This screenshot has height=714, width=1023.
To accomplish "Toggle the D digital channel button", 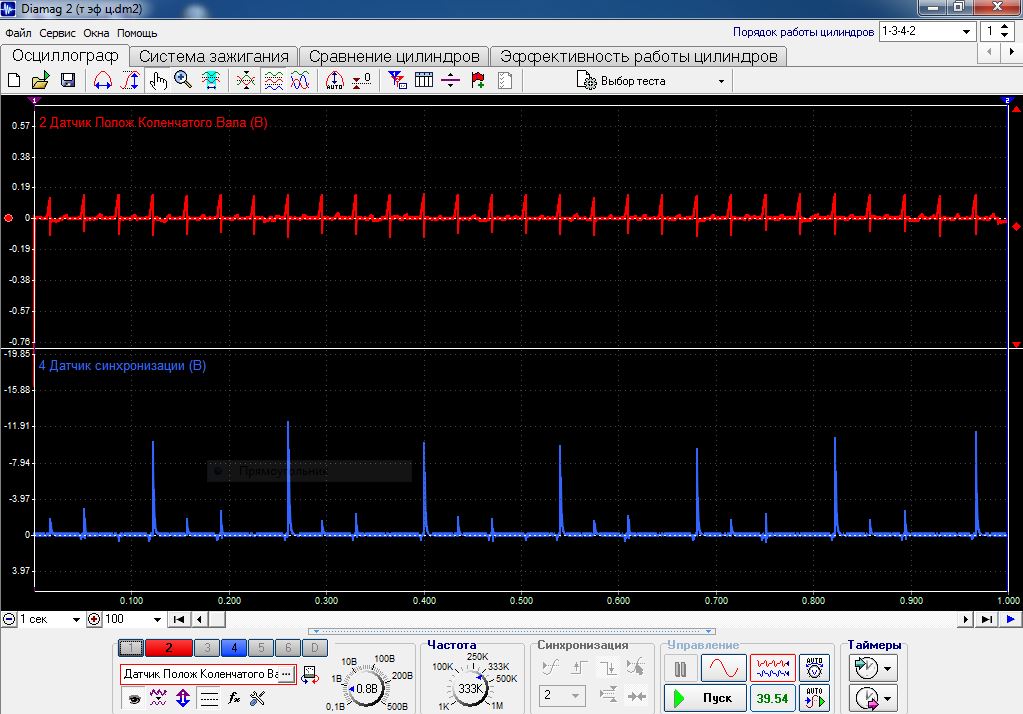I will pyautogui.click(x=314, y=647).
